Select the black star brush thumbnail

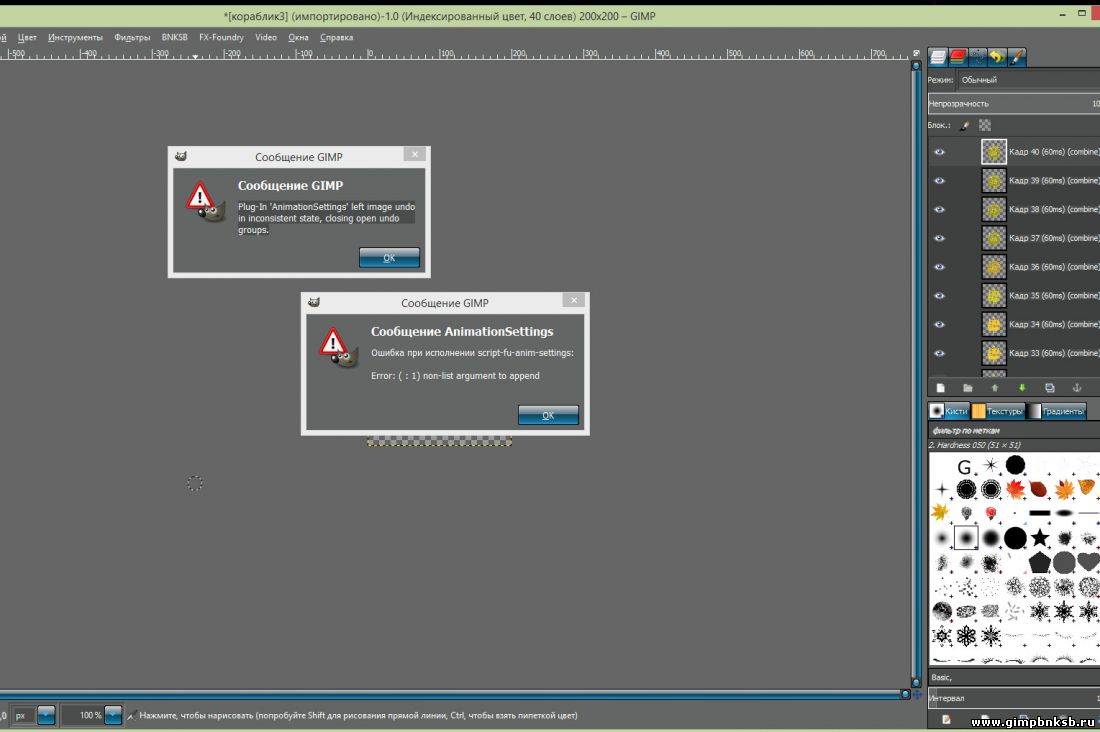click(1040, 538)
